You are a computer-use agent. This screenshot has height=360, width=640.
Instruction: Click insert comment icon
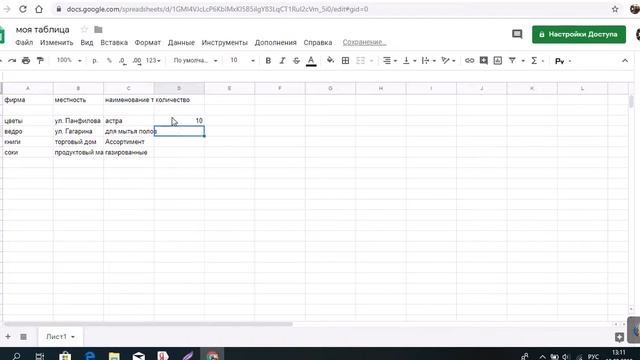click(x=484, y=60)
